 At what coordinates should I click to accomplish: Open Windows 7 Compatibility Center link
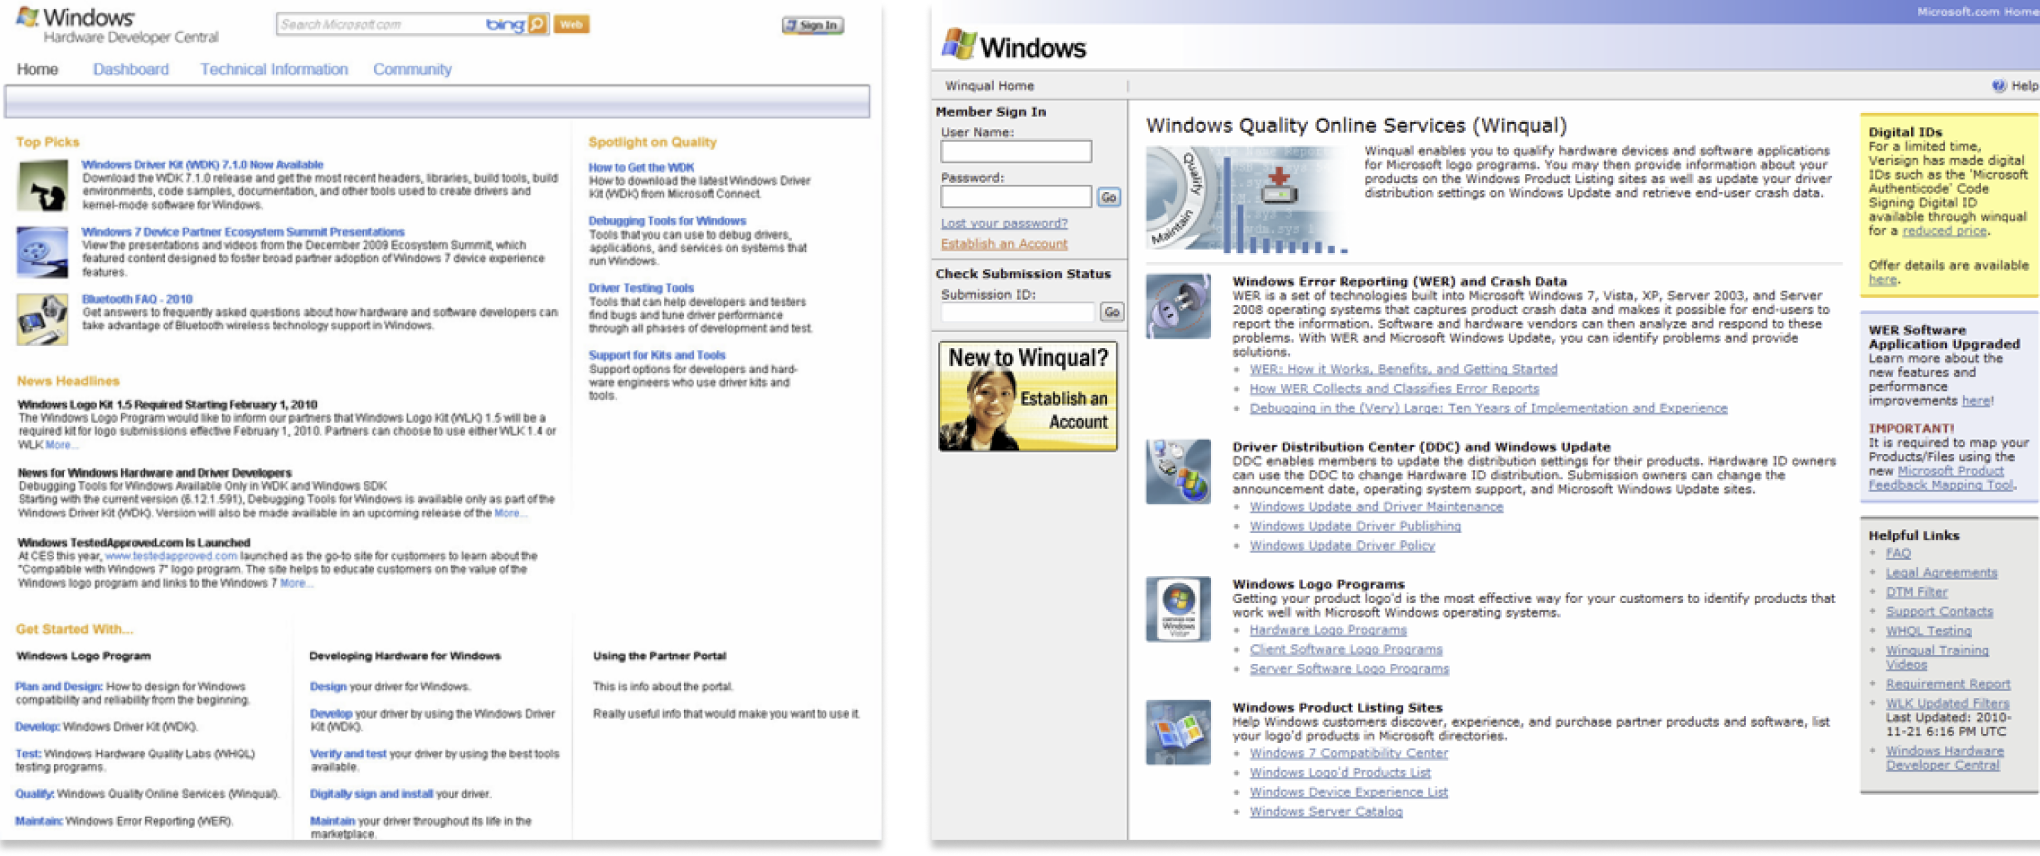pyautogui.click(x=1348, y=753)
